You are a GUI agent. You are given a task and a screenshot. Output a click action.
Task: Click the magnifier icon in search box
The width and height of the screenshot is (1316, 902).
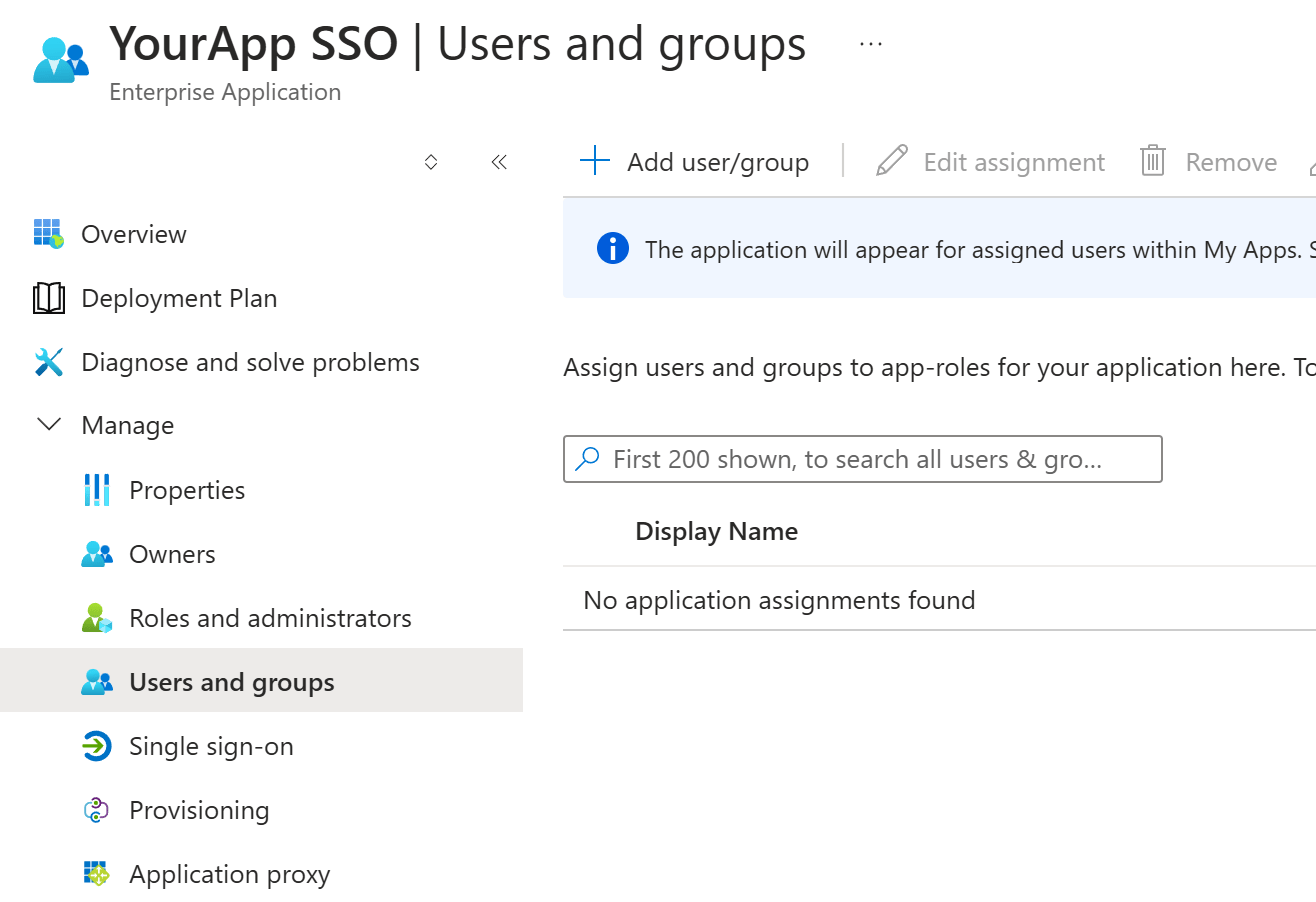click(588, 459)
